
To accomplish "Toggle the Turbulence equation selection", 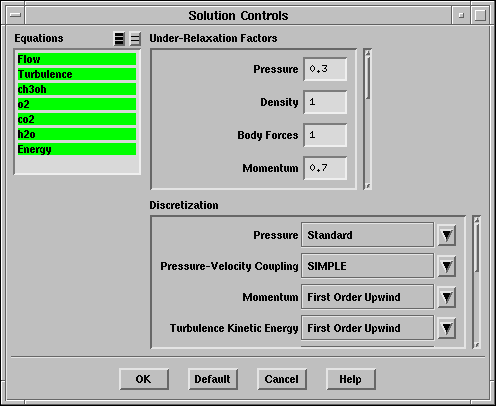I will click(x=77, y=74).
